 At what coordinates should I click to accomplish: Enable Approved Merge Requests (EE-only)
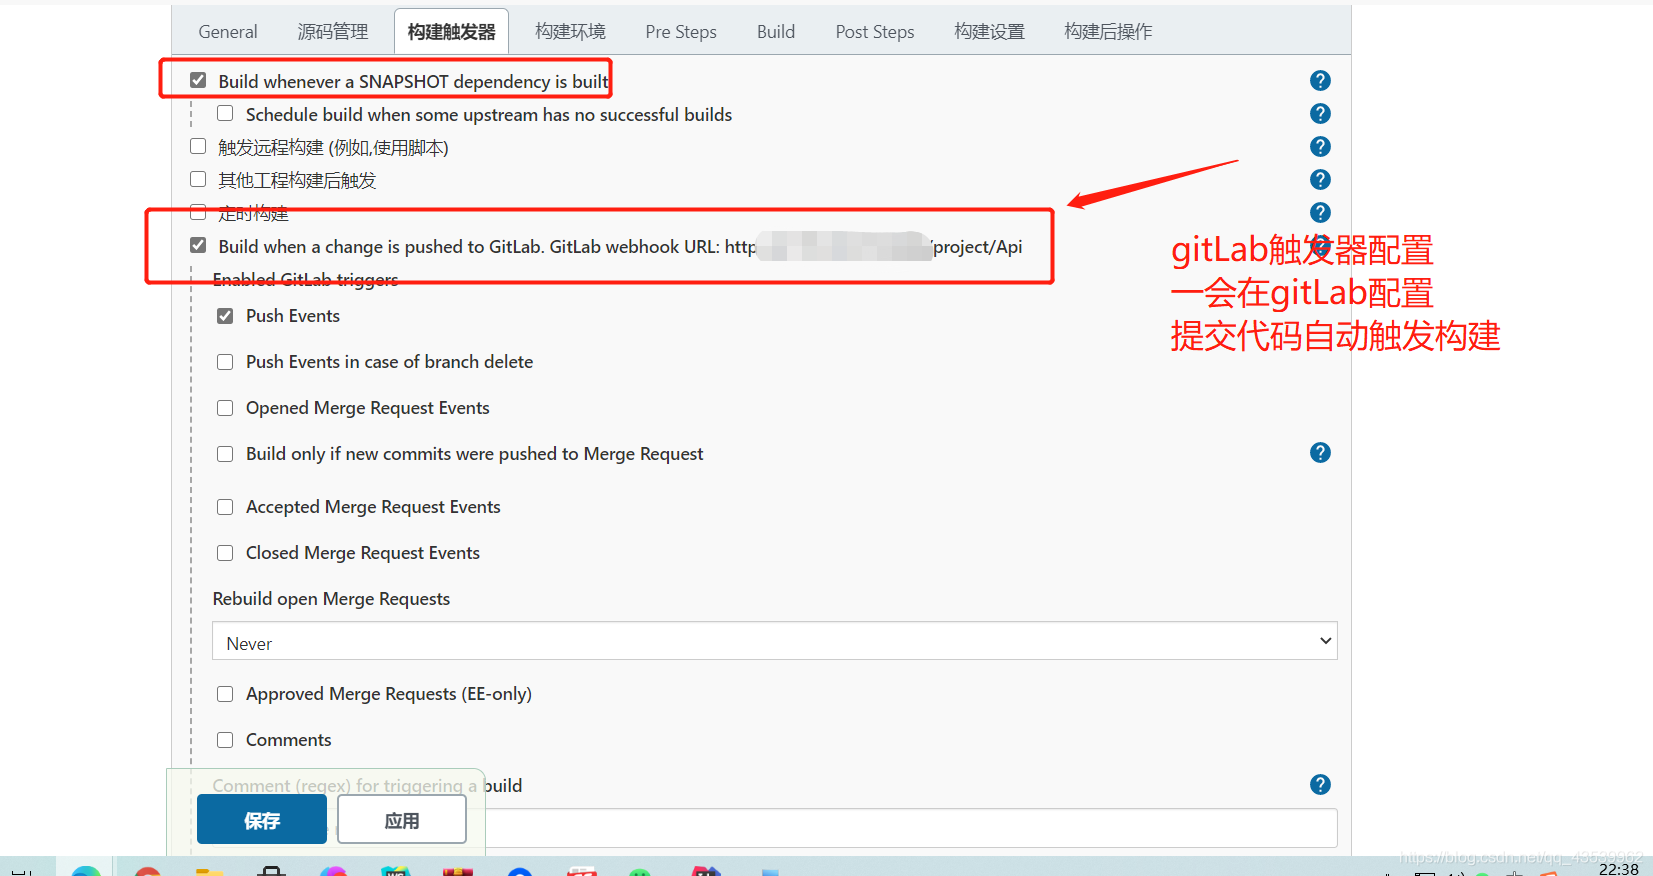click(225, 694)
